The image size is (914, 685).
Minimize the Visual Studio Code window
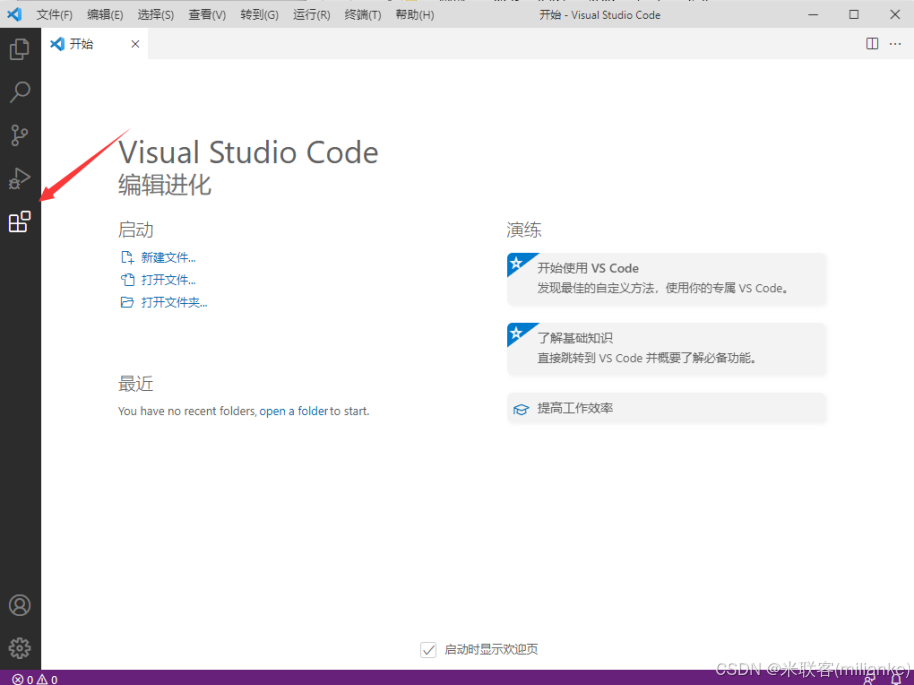point(813,15)
